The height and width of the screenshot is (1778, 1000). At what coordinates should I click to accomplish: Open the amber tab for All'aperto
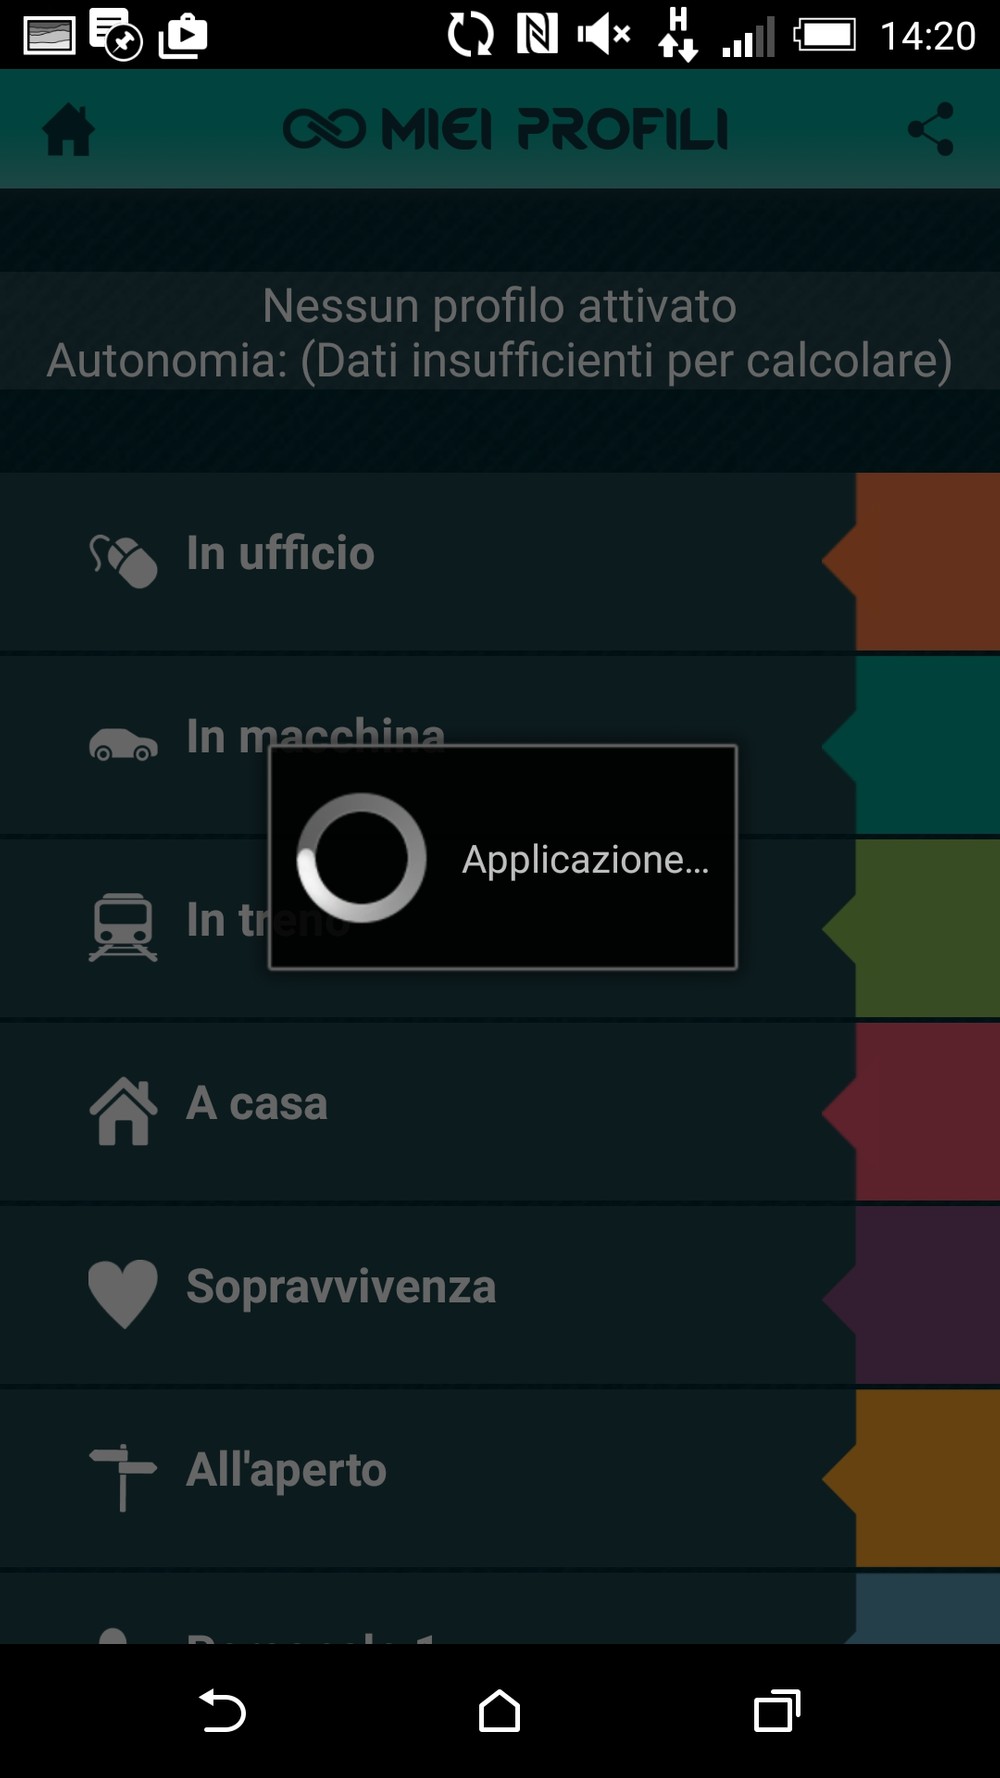(x=911, y=1478)
